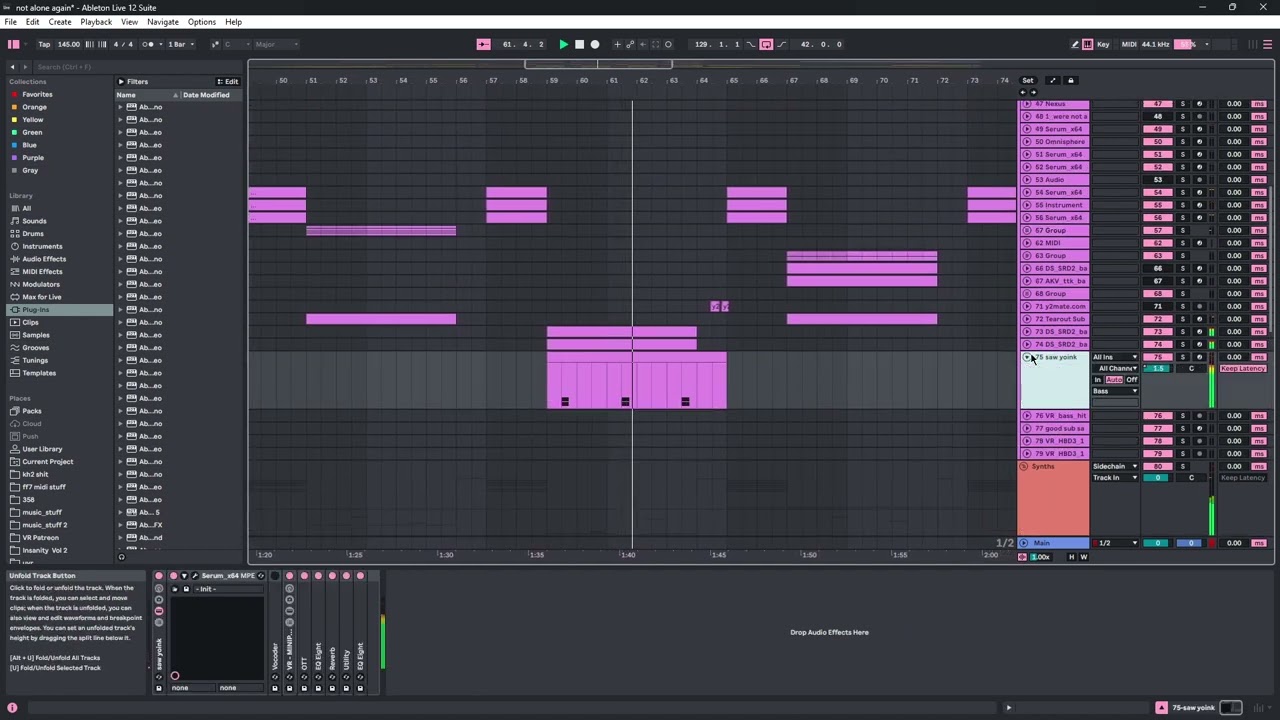Solo track 72 Tearout Sub
This screenshot has width=1280, height=720.
(x=1182, y=319)
